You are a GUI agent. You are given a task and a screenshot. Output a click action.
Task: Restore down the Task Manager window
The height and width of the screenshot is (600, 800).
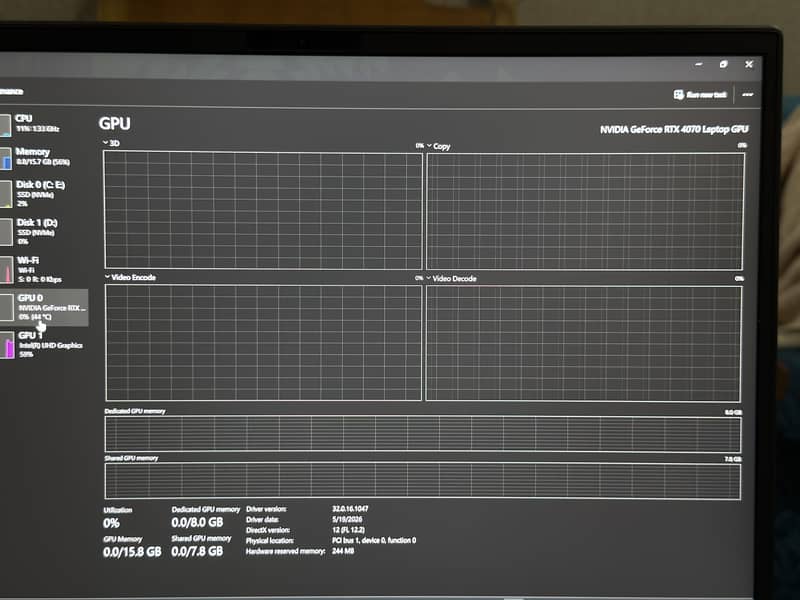pyautogui.click(x=723, y=64)
